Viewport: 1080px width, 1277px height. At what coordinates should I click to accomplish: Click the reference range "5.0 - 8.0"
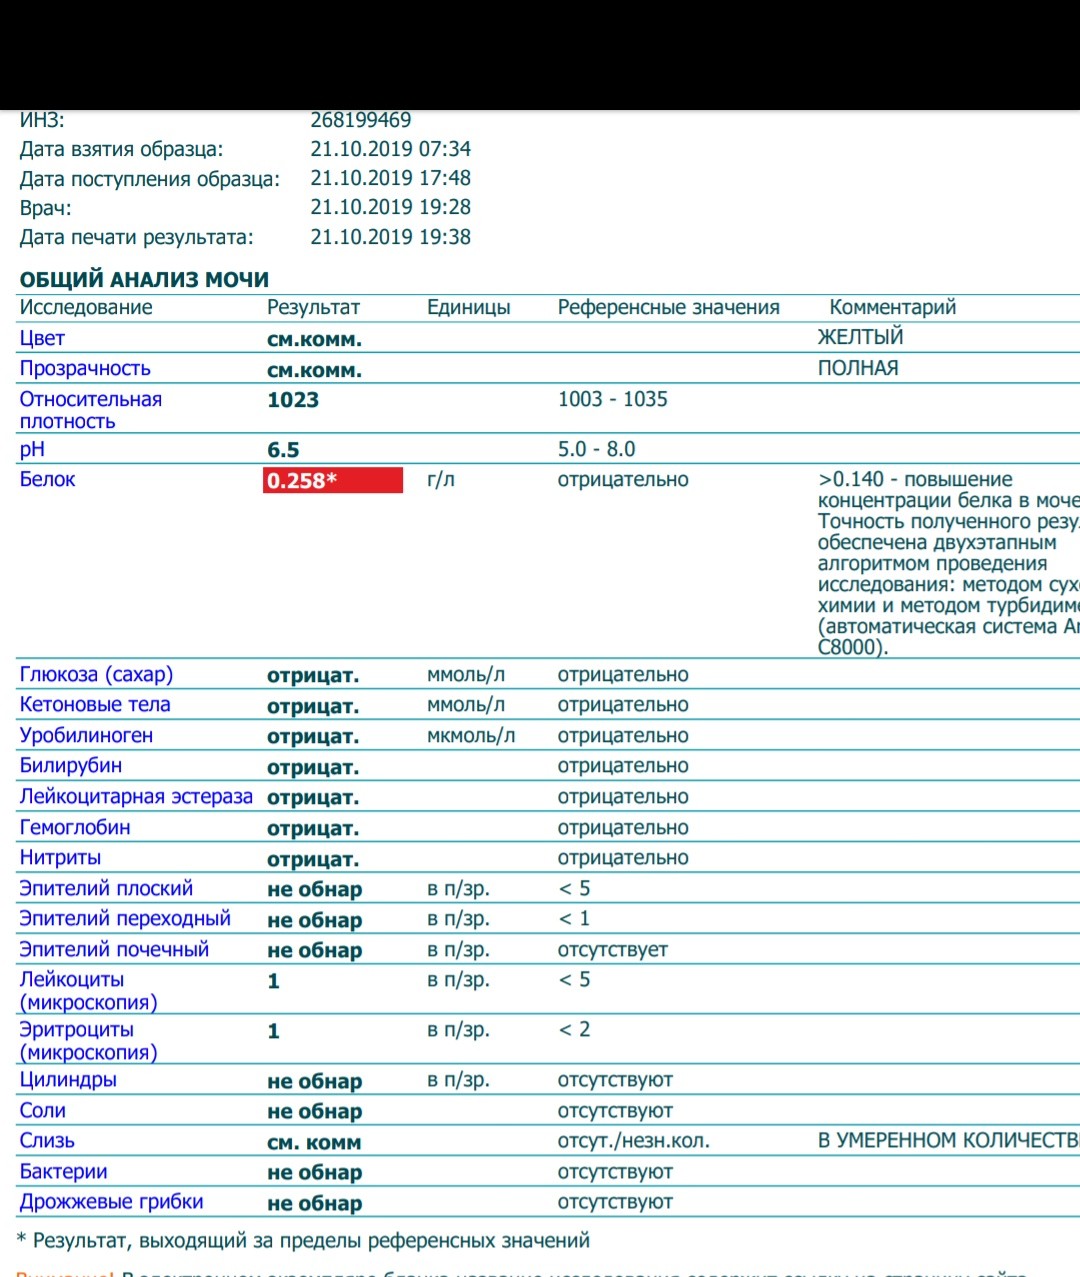point(596,449)
